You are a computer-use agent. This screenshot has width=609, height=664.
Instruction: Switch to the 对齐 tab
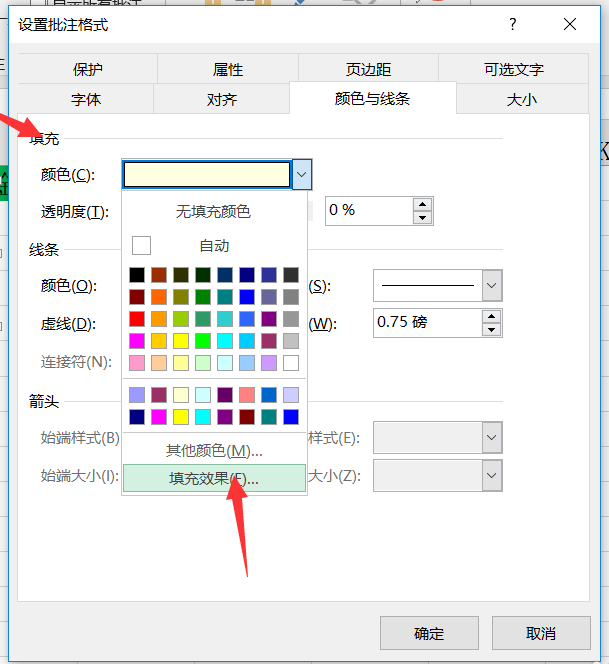[221, 99]
